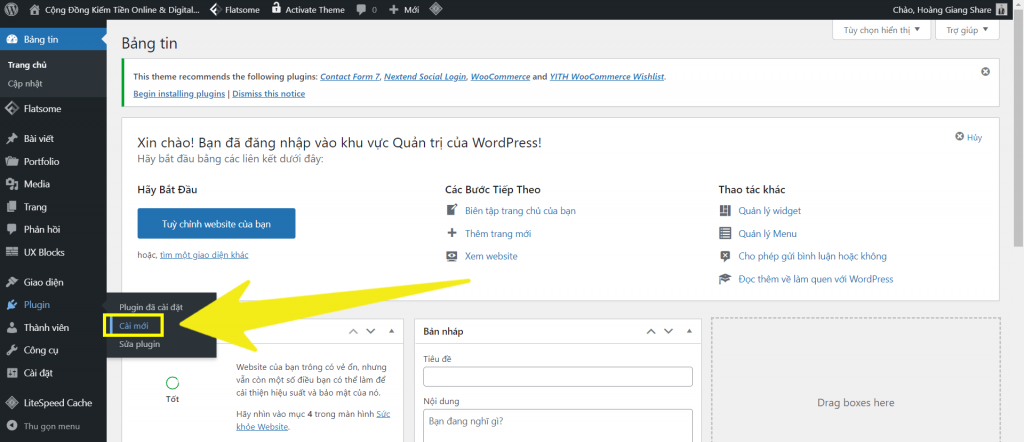Viewport: 1024px width, 442px height.
Task: Click the Activate Theme lock icon
Action: pos(276,9)
